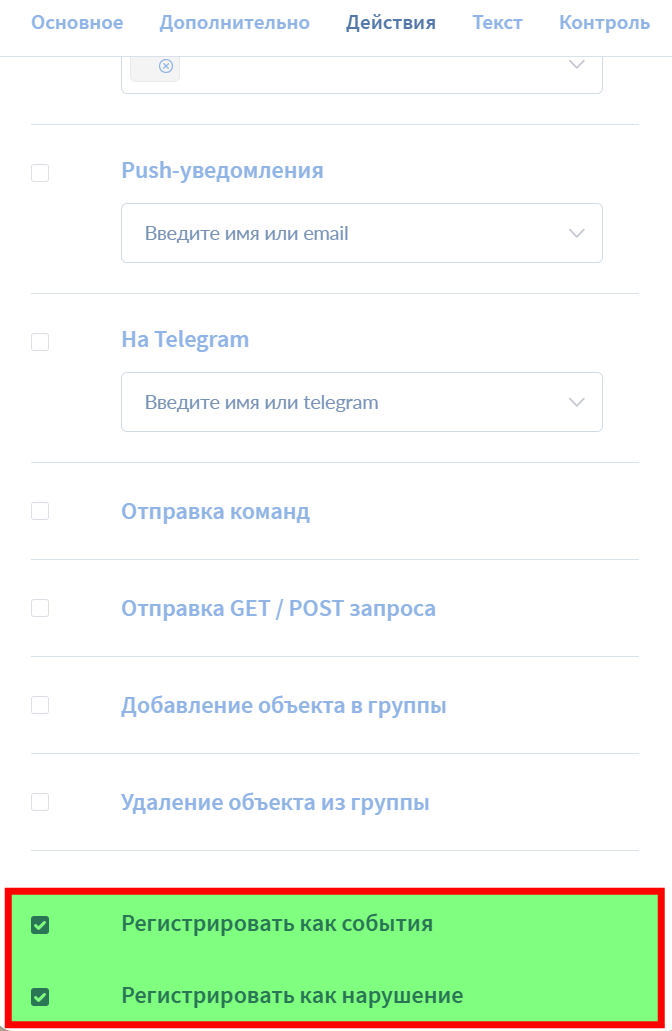
Task: Open the Контроль tab
Action: click(x=604, y=22)
